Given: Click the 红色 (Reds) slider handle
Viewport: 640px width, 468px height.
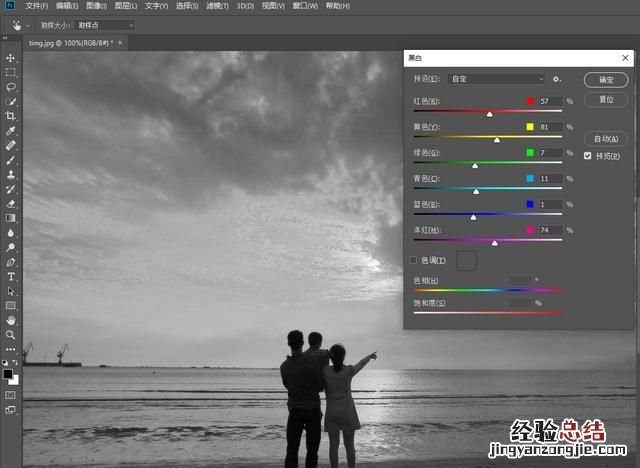Looking at the screenshot, I should point(489,114).
